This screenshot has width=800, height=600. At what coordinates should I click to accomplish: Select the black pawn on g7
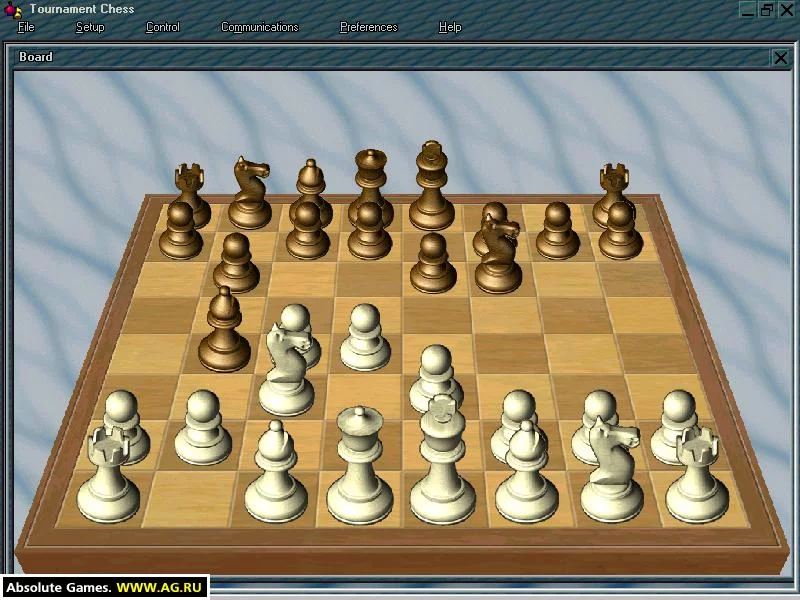558,231
